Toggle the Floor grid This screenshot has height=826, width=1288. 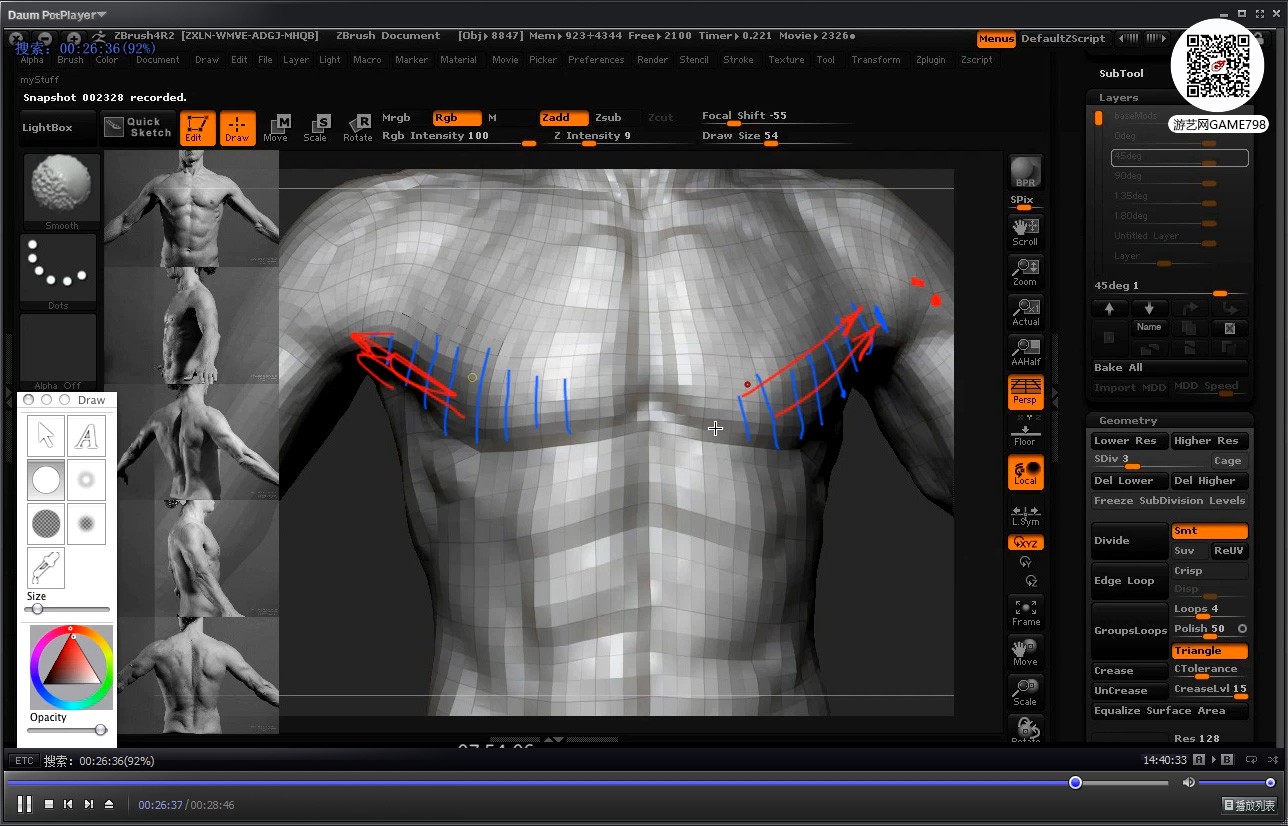[x=1025, y=433]
